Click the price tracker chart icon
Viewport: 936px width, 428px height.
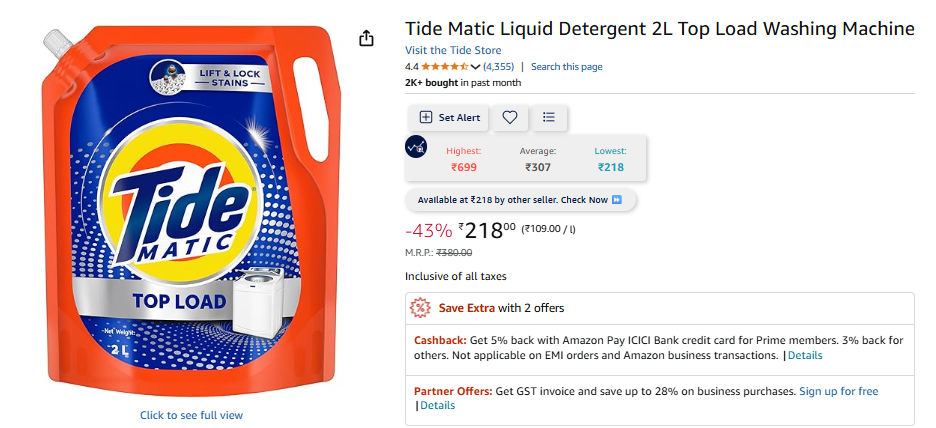coord(416,147)
